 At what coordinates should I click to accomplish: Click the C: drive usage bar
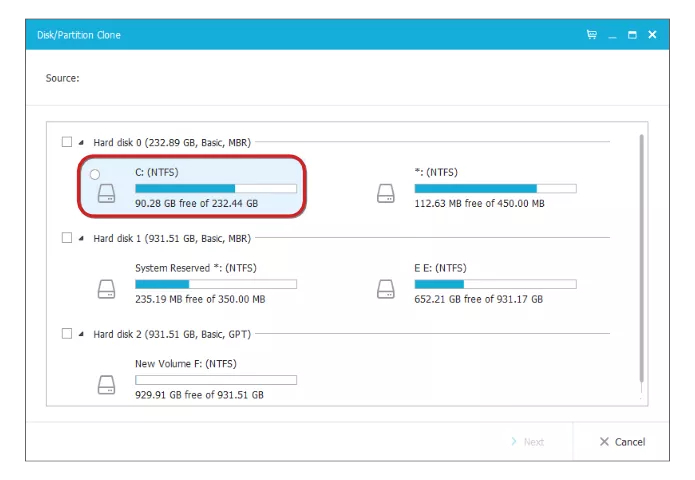coord(215,188)
